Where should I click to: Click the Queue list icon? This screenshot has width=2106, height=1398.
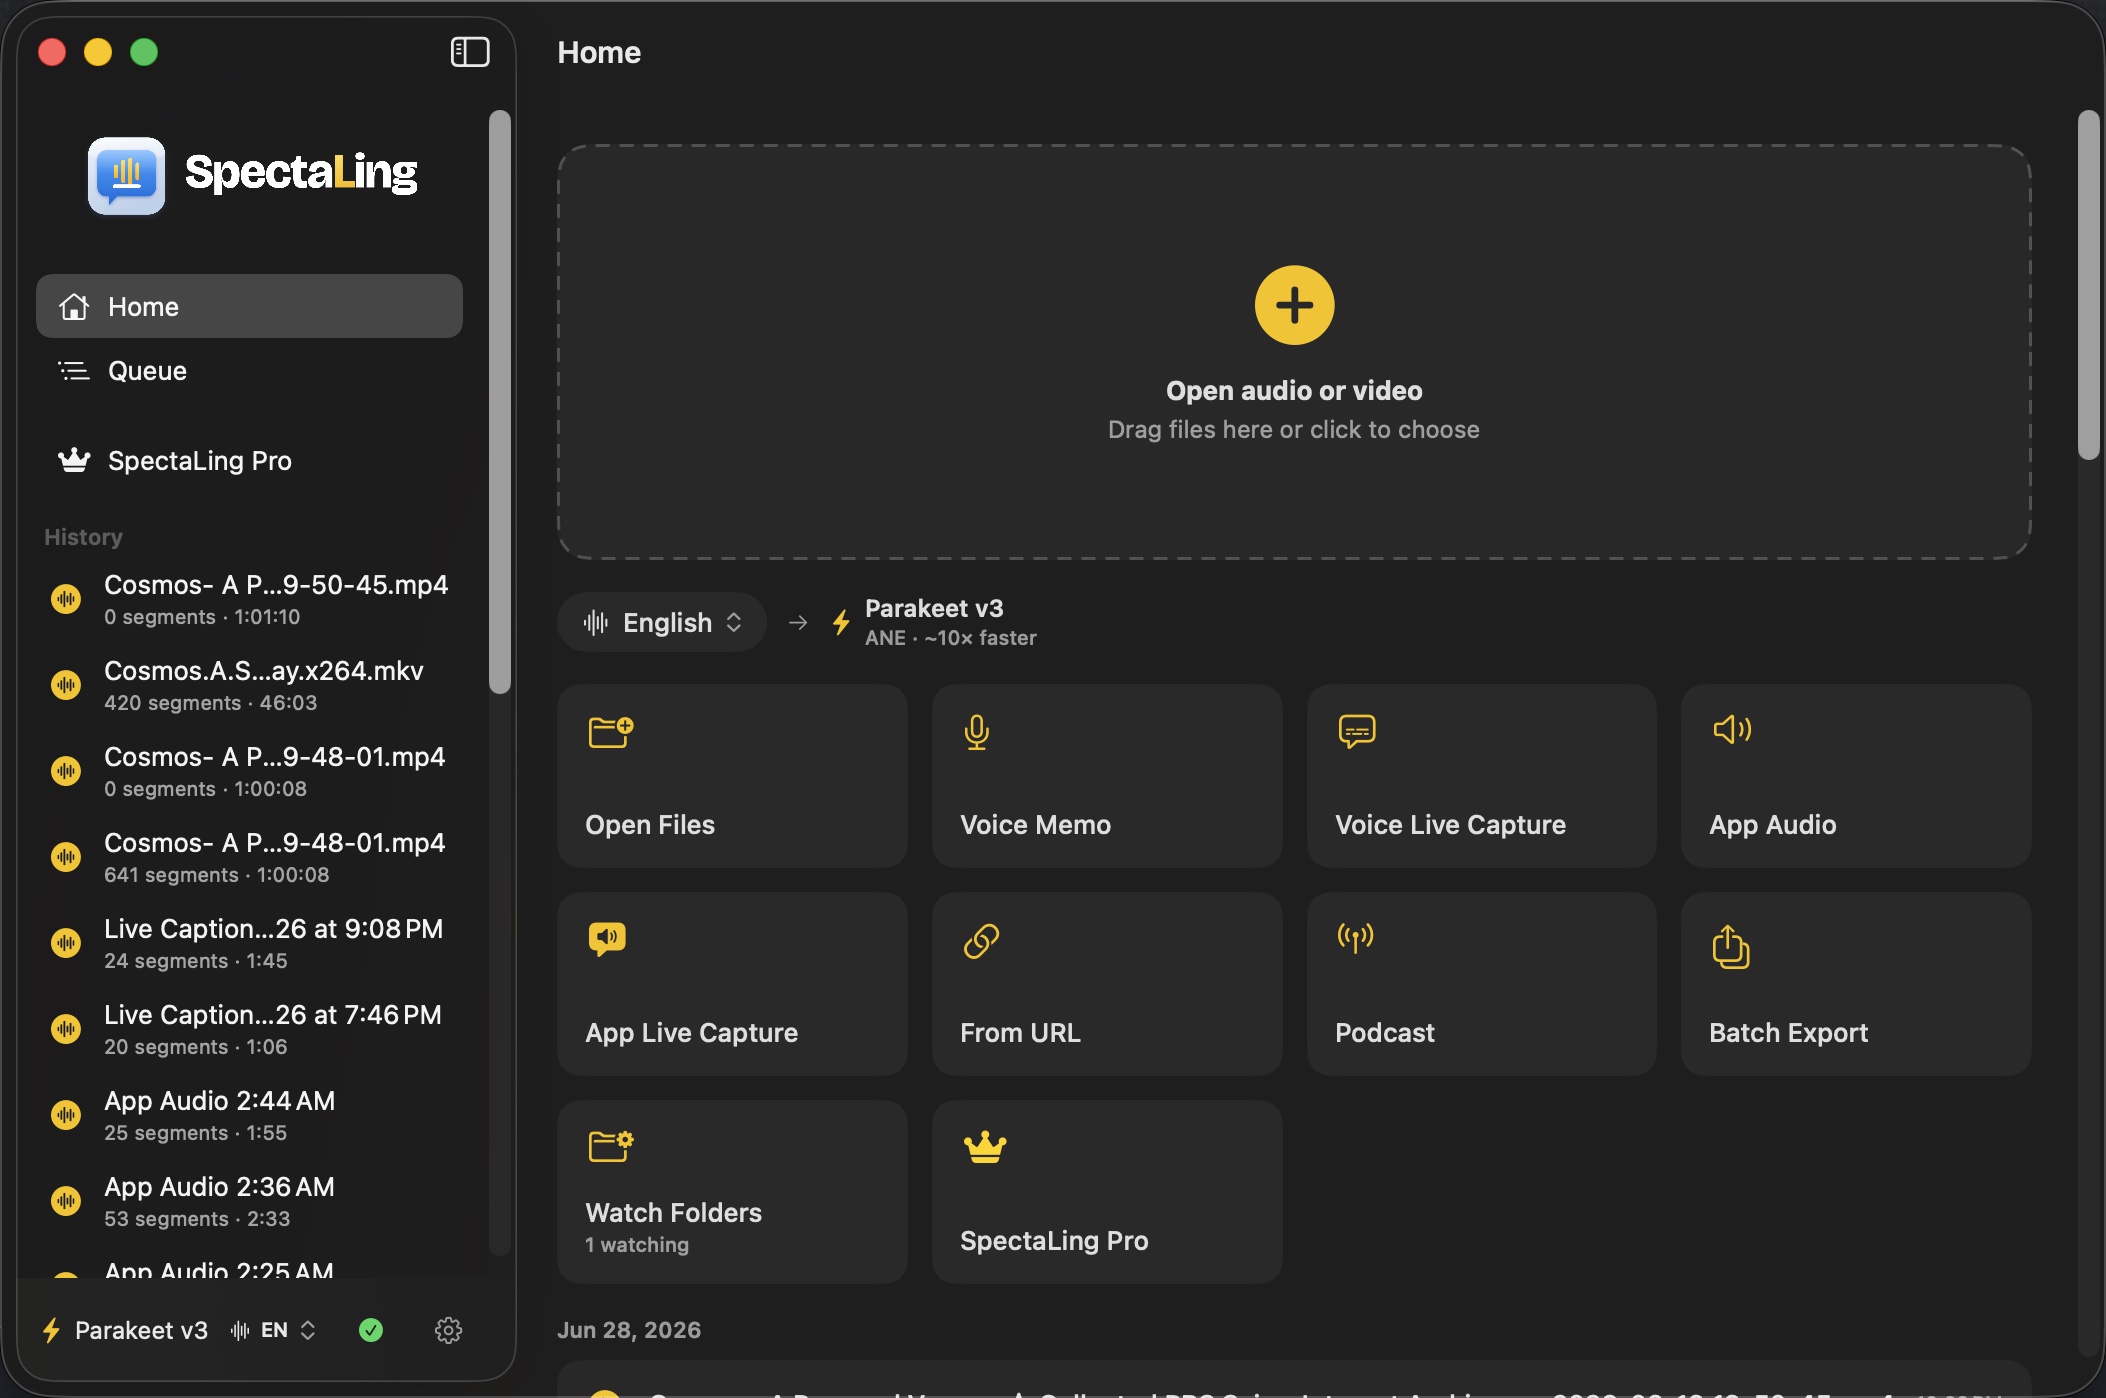74,371
